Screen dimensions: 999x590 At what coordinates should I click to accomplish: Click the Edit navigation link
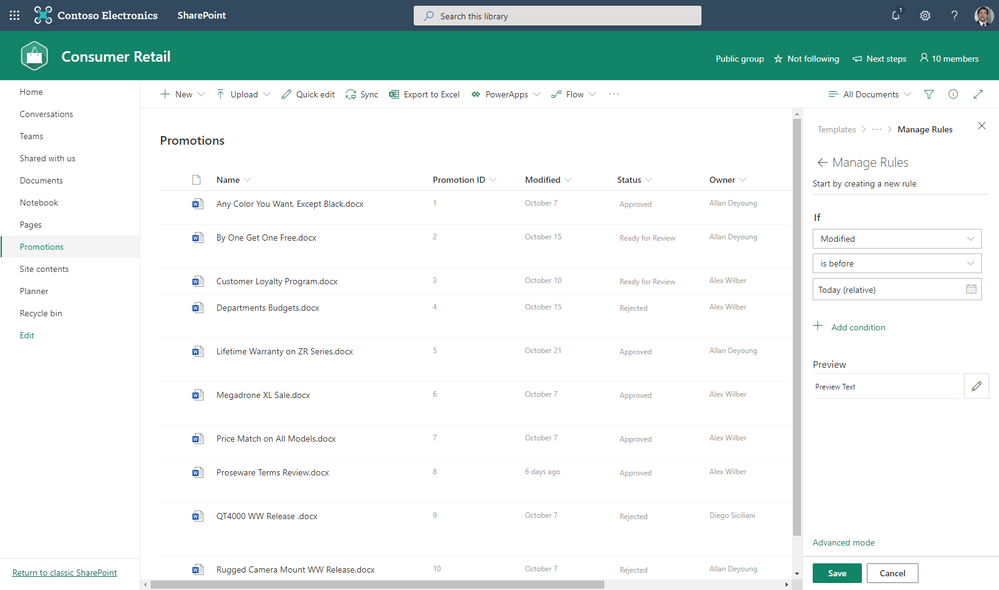pyautogui.click(x=27, y=335)
